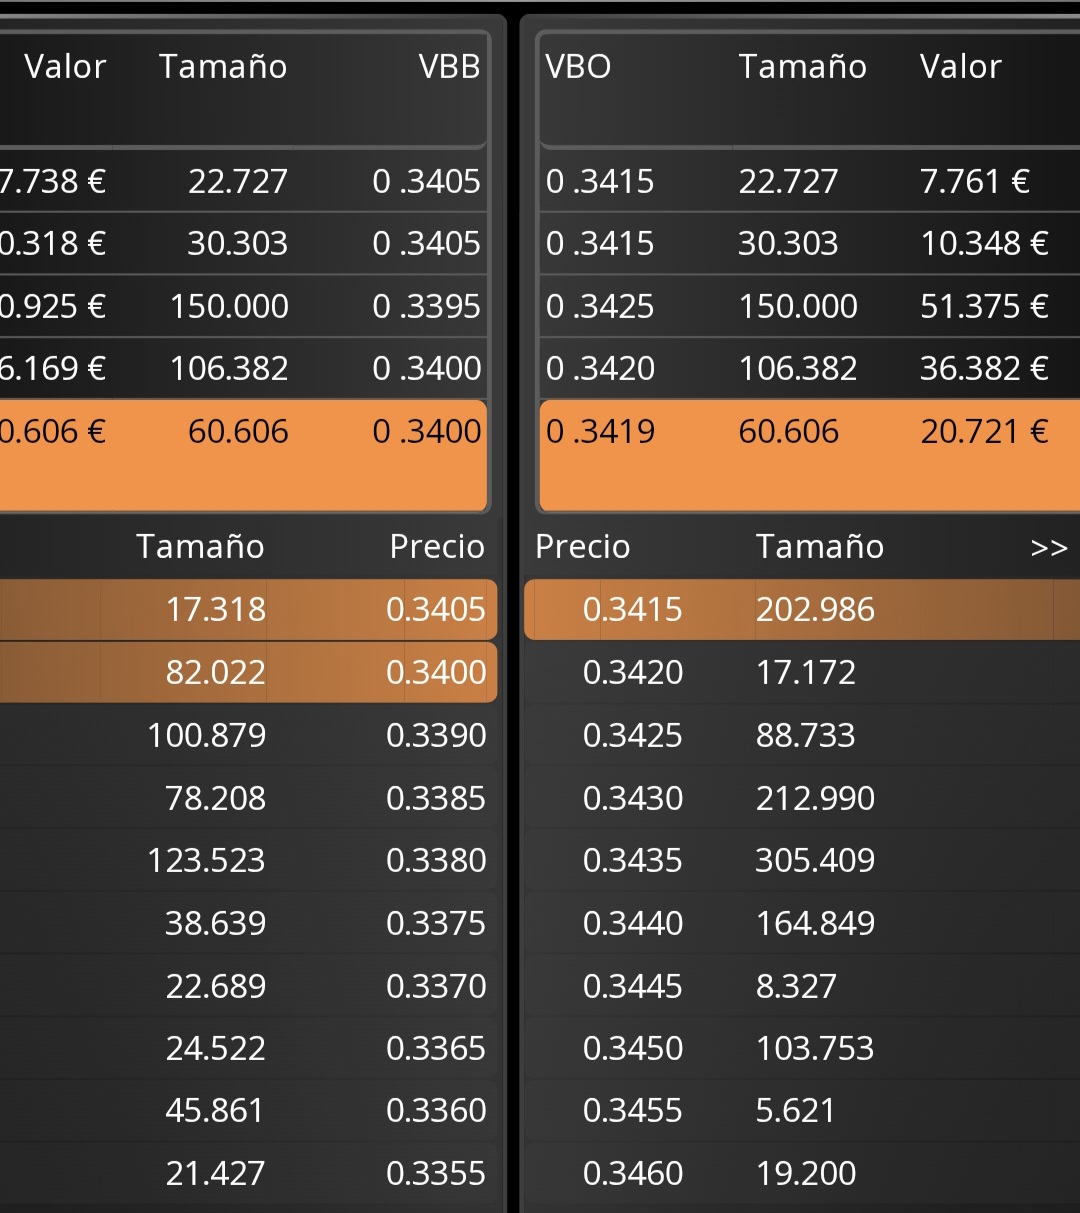Click the right-panel Valor column header
Image resolution: width=1080 pixels, height=1213 pixels.
click(x=960, y=66)
